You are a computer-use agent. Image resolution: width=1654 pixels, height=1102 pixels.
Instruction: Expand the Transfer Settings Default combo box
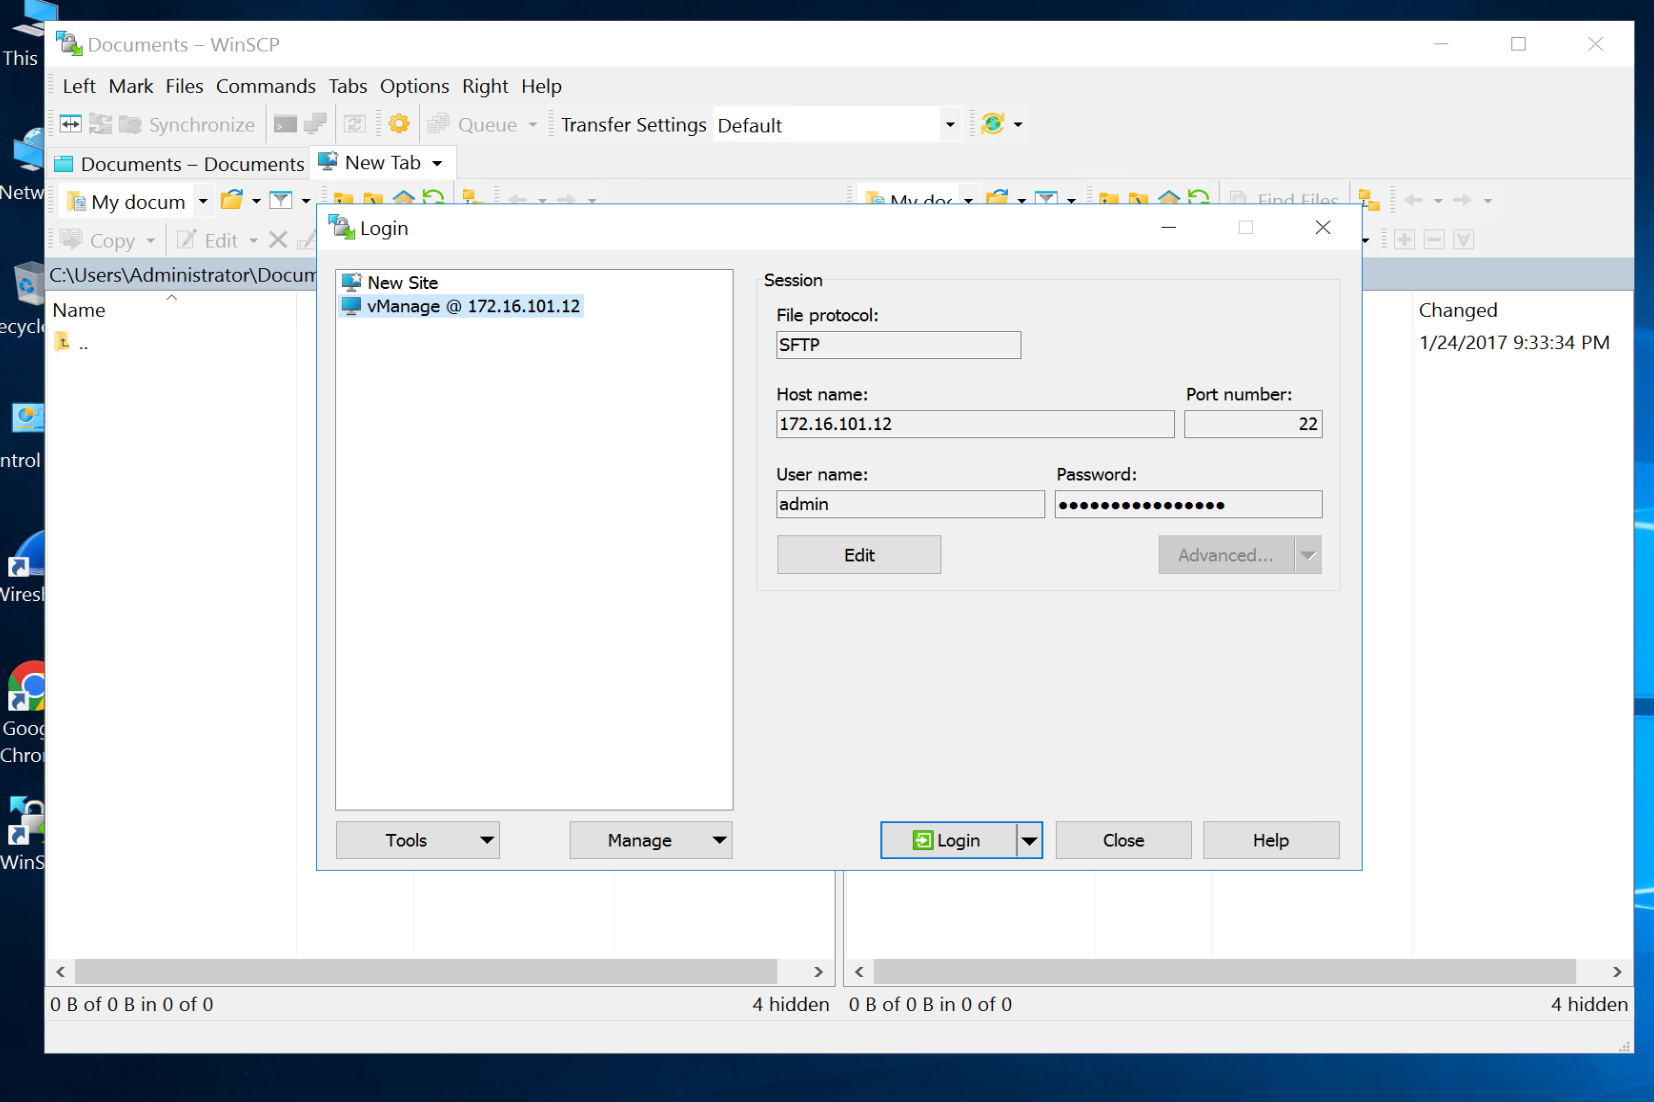(x=949, y=125)
